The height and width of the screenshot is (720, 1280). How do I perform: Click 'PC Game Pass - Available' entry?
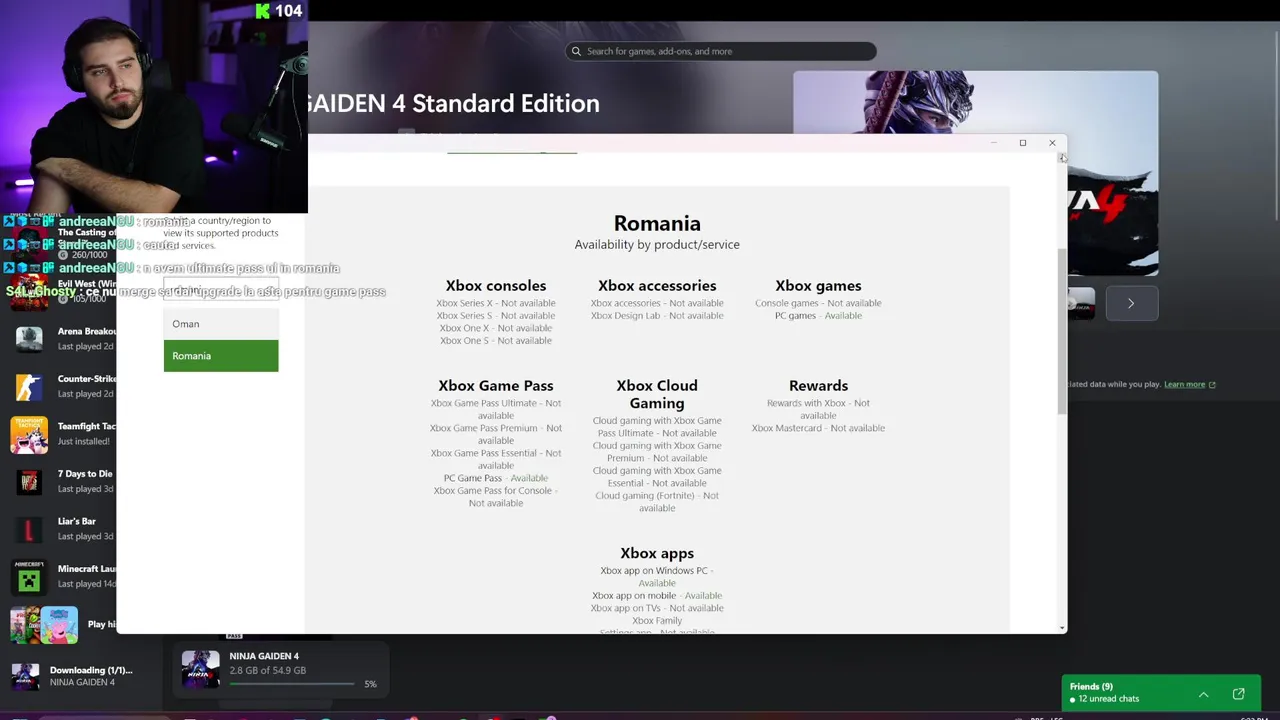pos(496,478)
